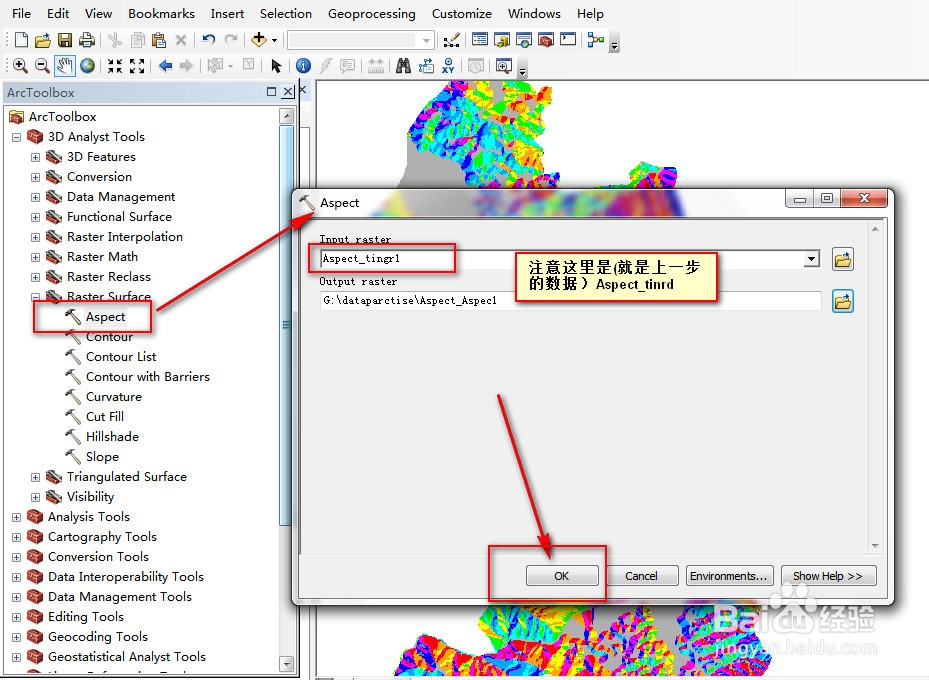Select the Curvature tool
This screenshot has width=929, height=680.
click(x=114, y=397)
